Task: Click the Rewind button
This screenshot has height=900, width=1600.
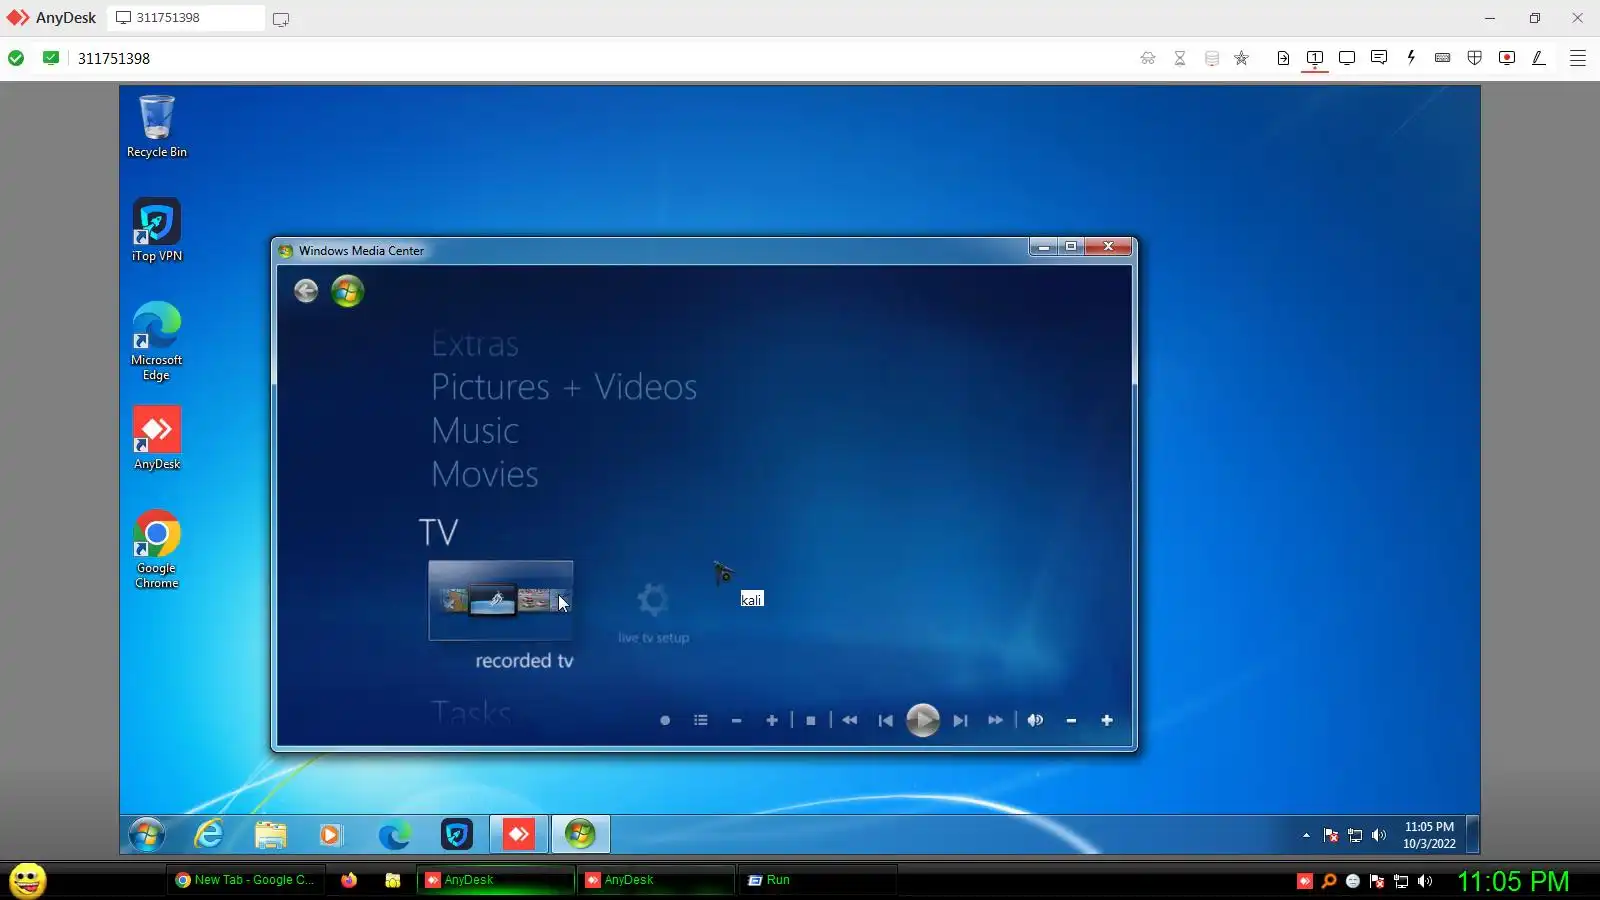Action: pyautogui.click(x=850, y=720)
